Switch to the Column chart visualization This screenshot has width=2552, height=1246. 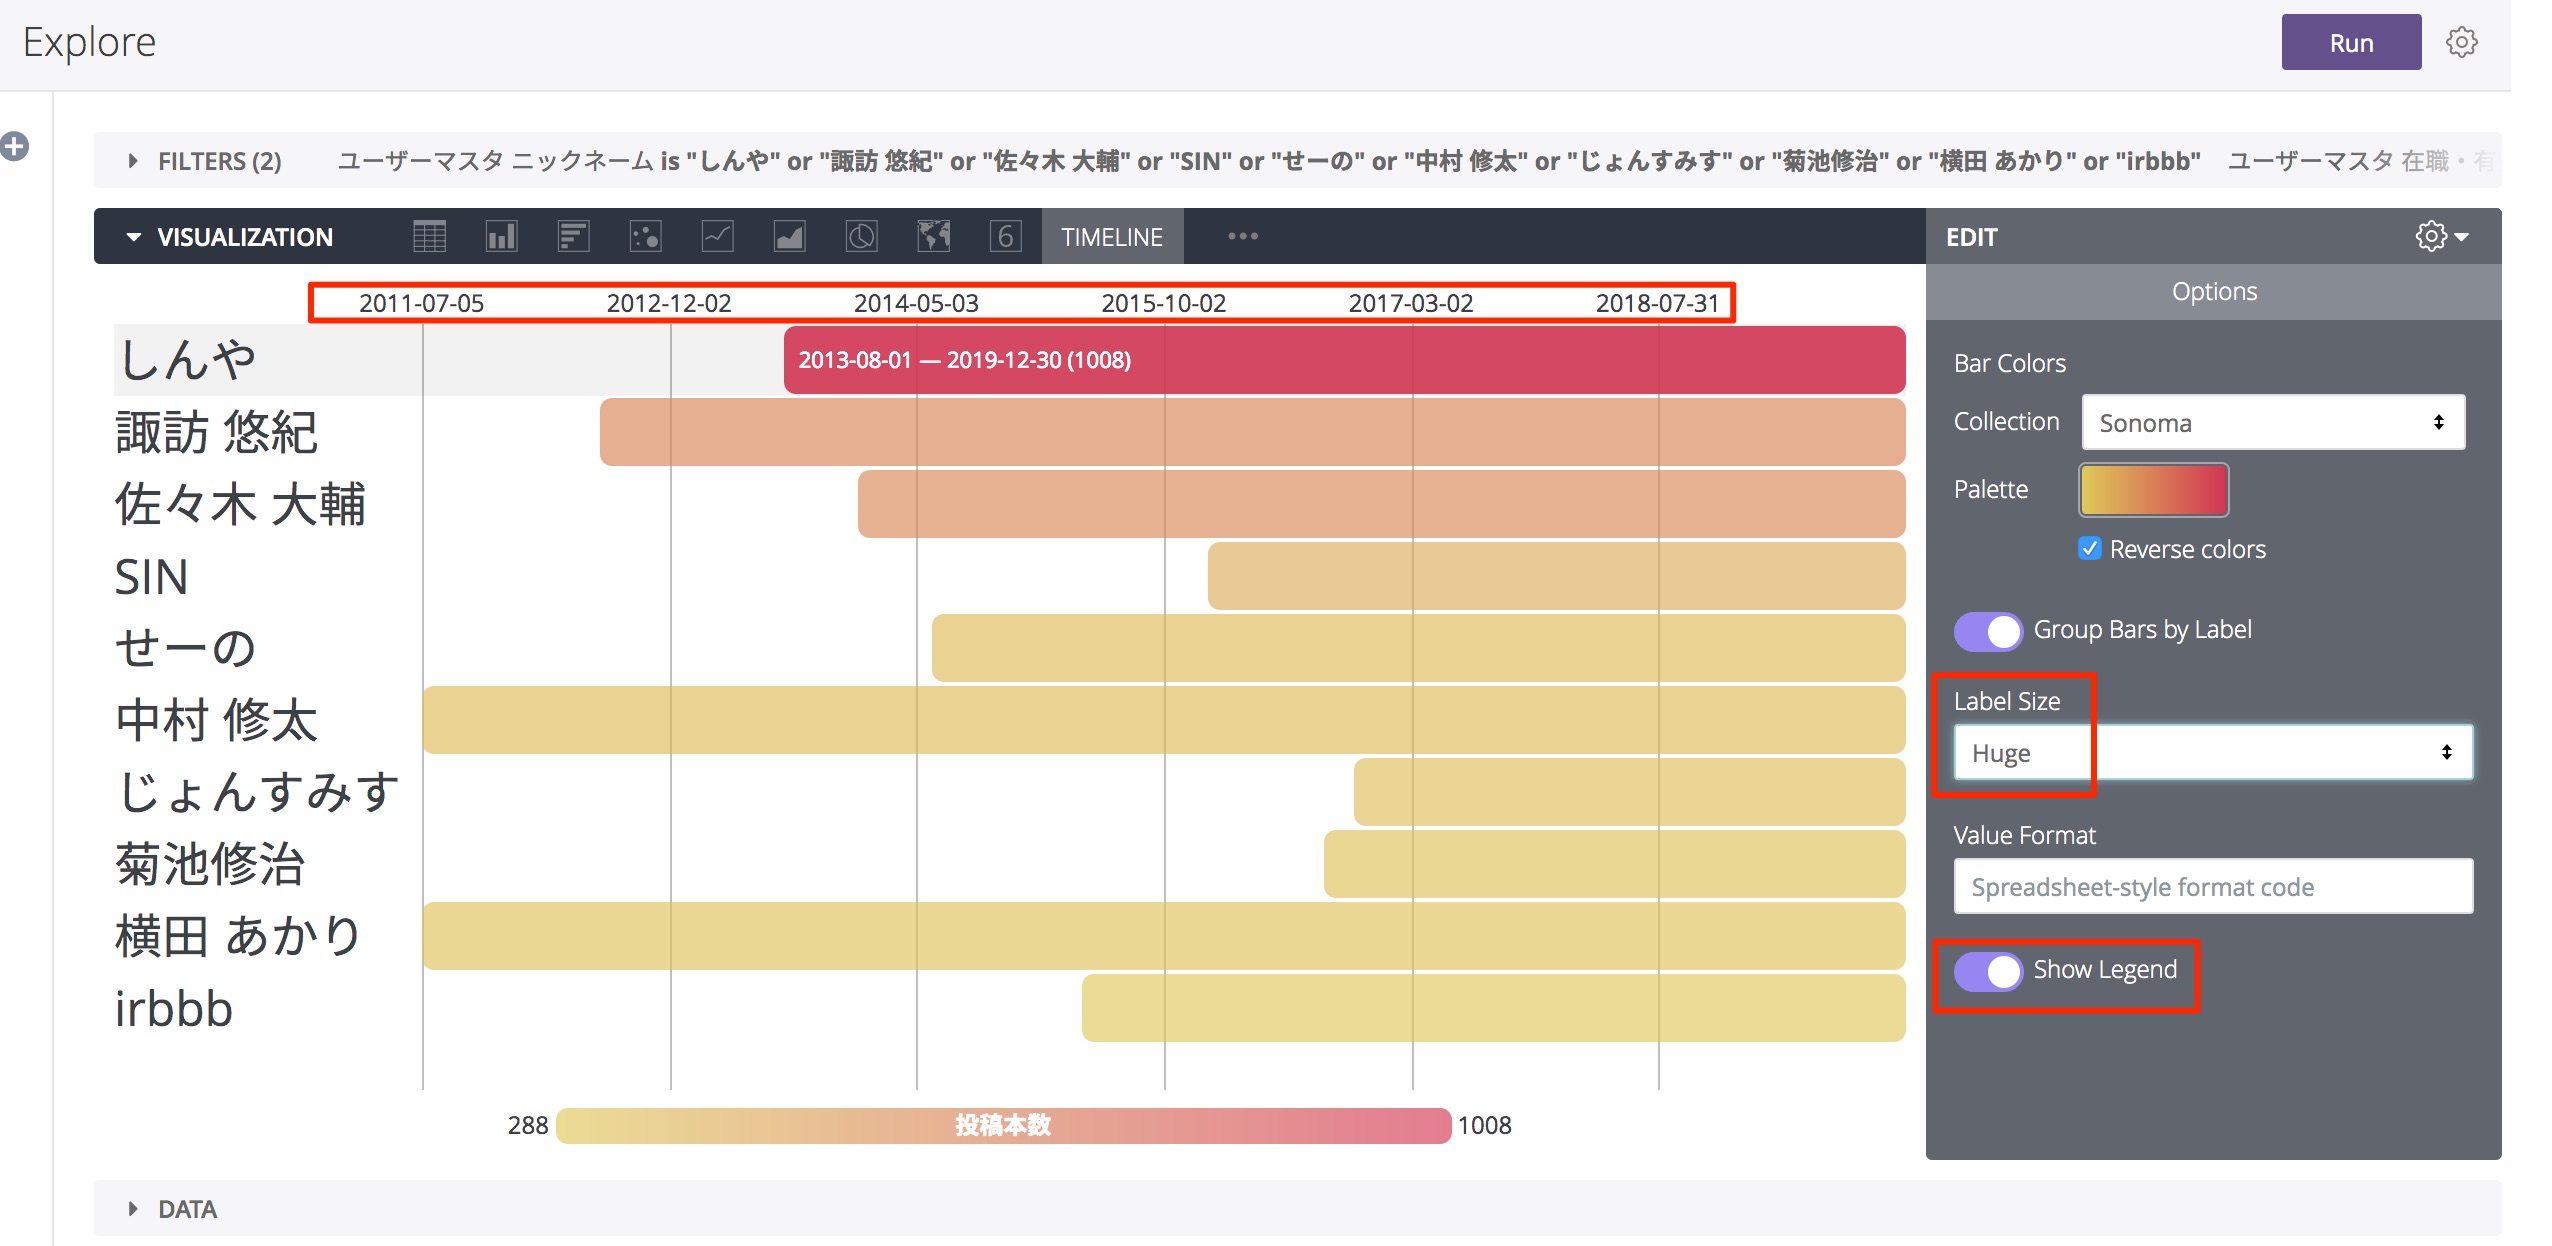coord(501,237)
